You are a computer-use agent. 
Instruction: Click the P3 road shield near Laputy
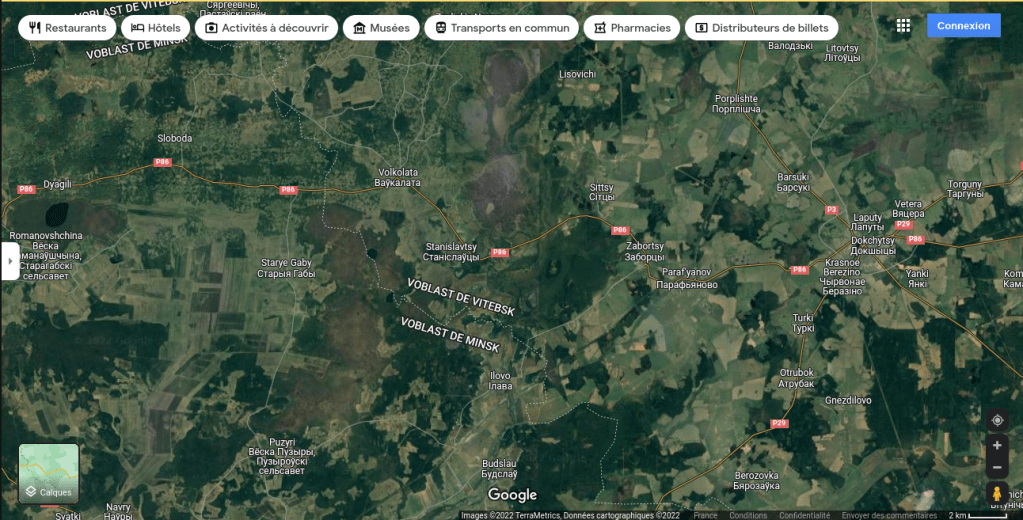[x=831, y=210]
